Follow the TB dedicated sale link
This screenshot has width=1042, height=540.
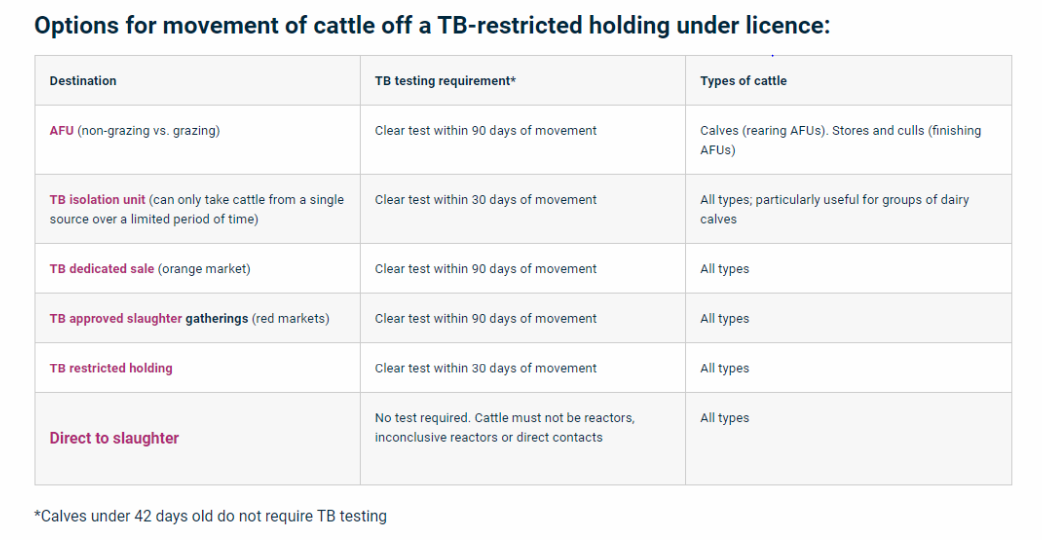[x=101, y=269]
